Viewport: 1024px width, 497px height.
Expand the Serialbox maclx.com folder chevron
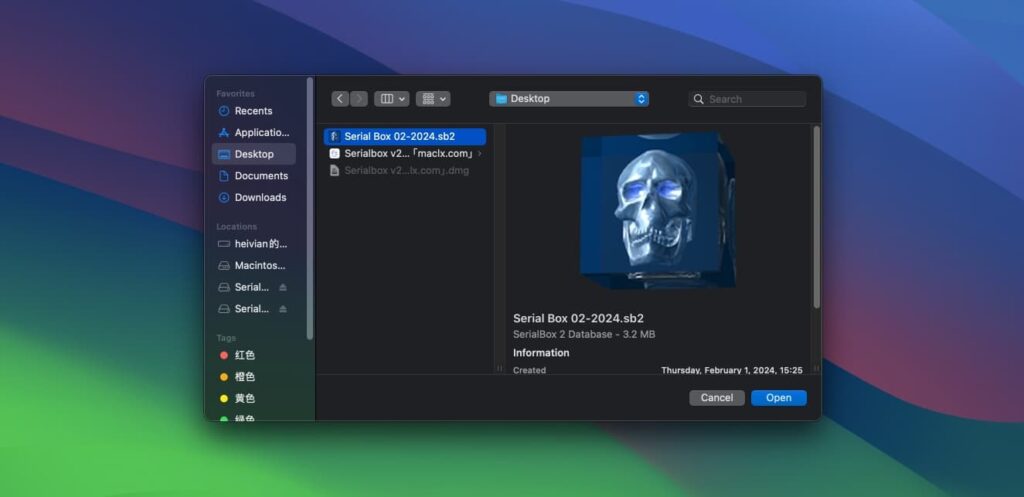pyautogui.click(x=480, y=153)
